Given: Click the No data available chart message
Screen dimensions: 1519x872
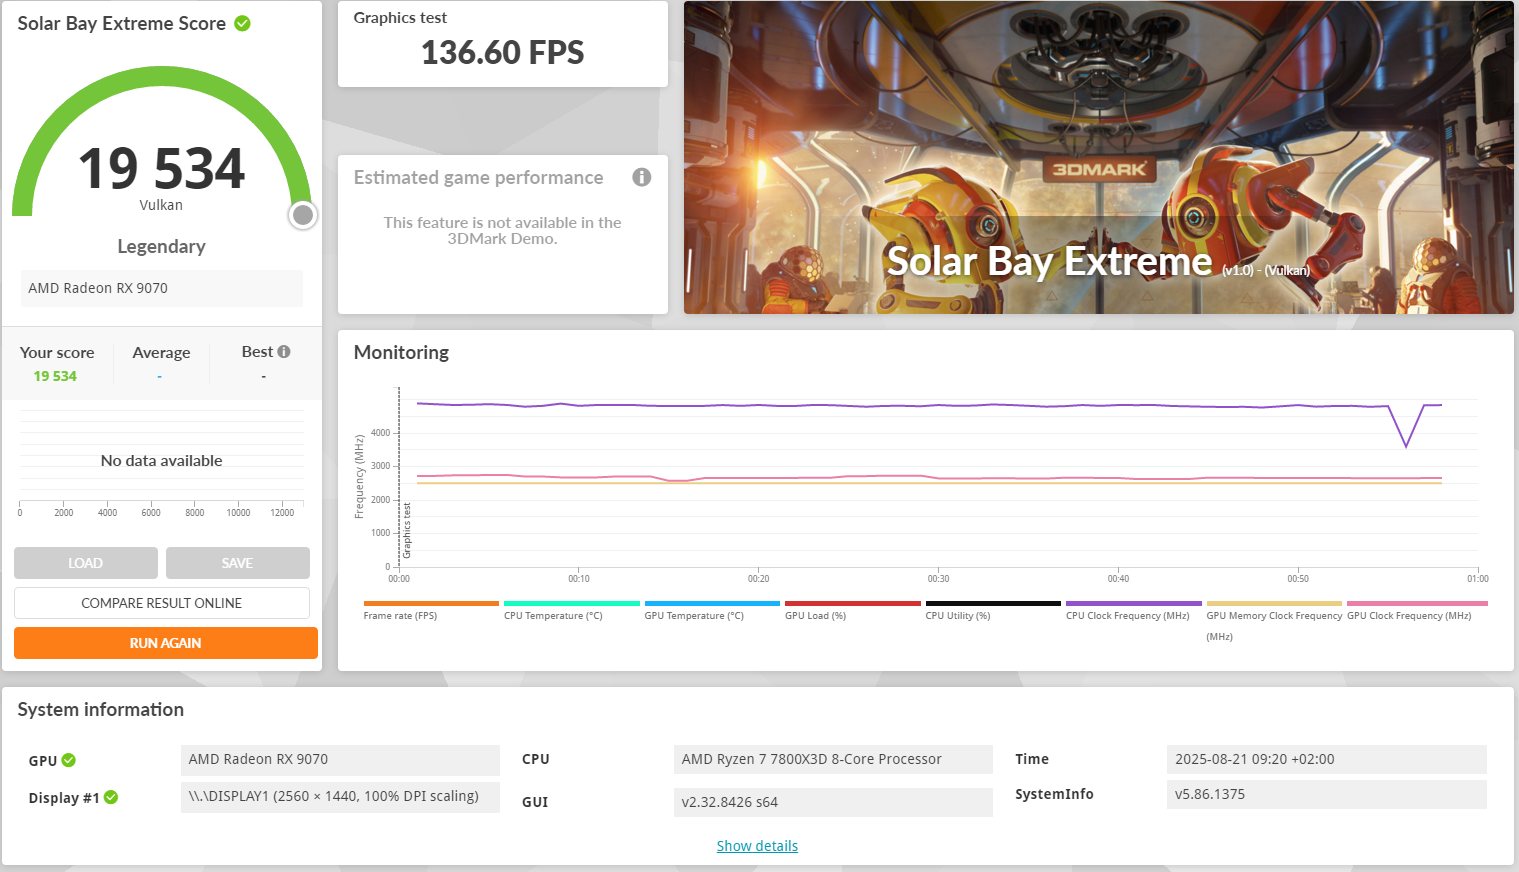Looking at the screenshot, I should click(x=162, y=461).
